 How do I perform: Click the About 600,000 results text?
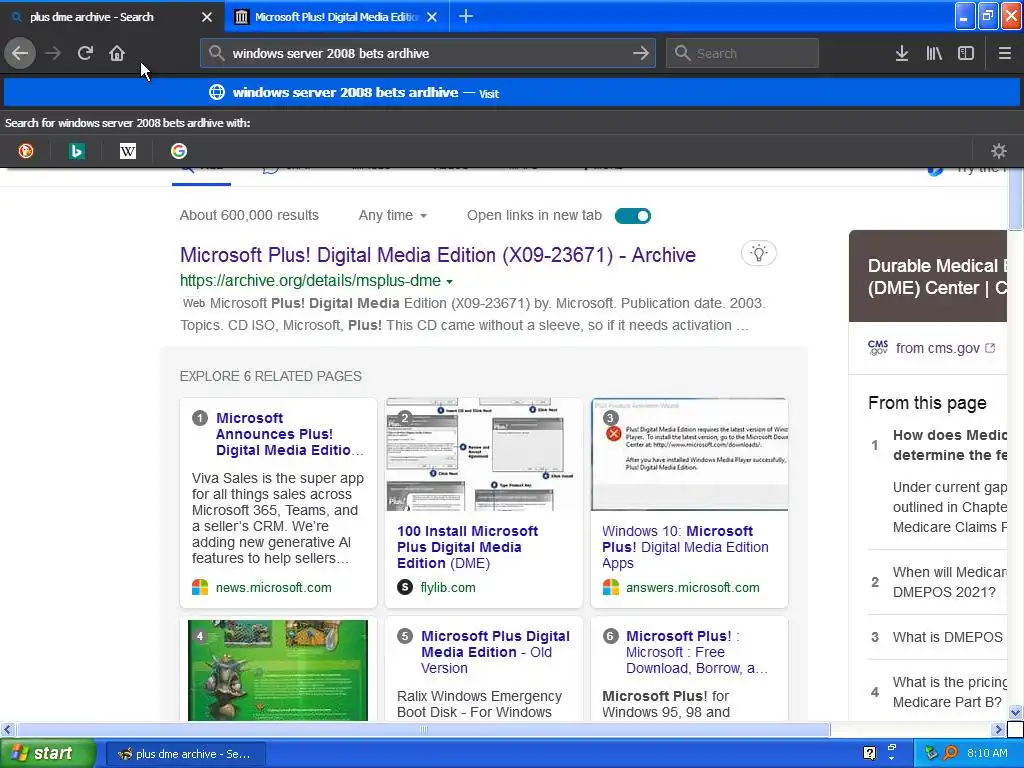249,215
